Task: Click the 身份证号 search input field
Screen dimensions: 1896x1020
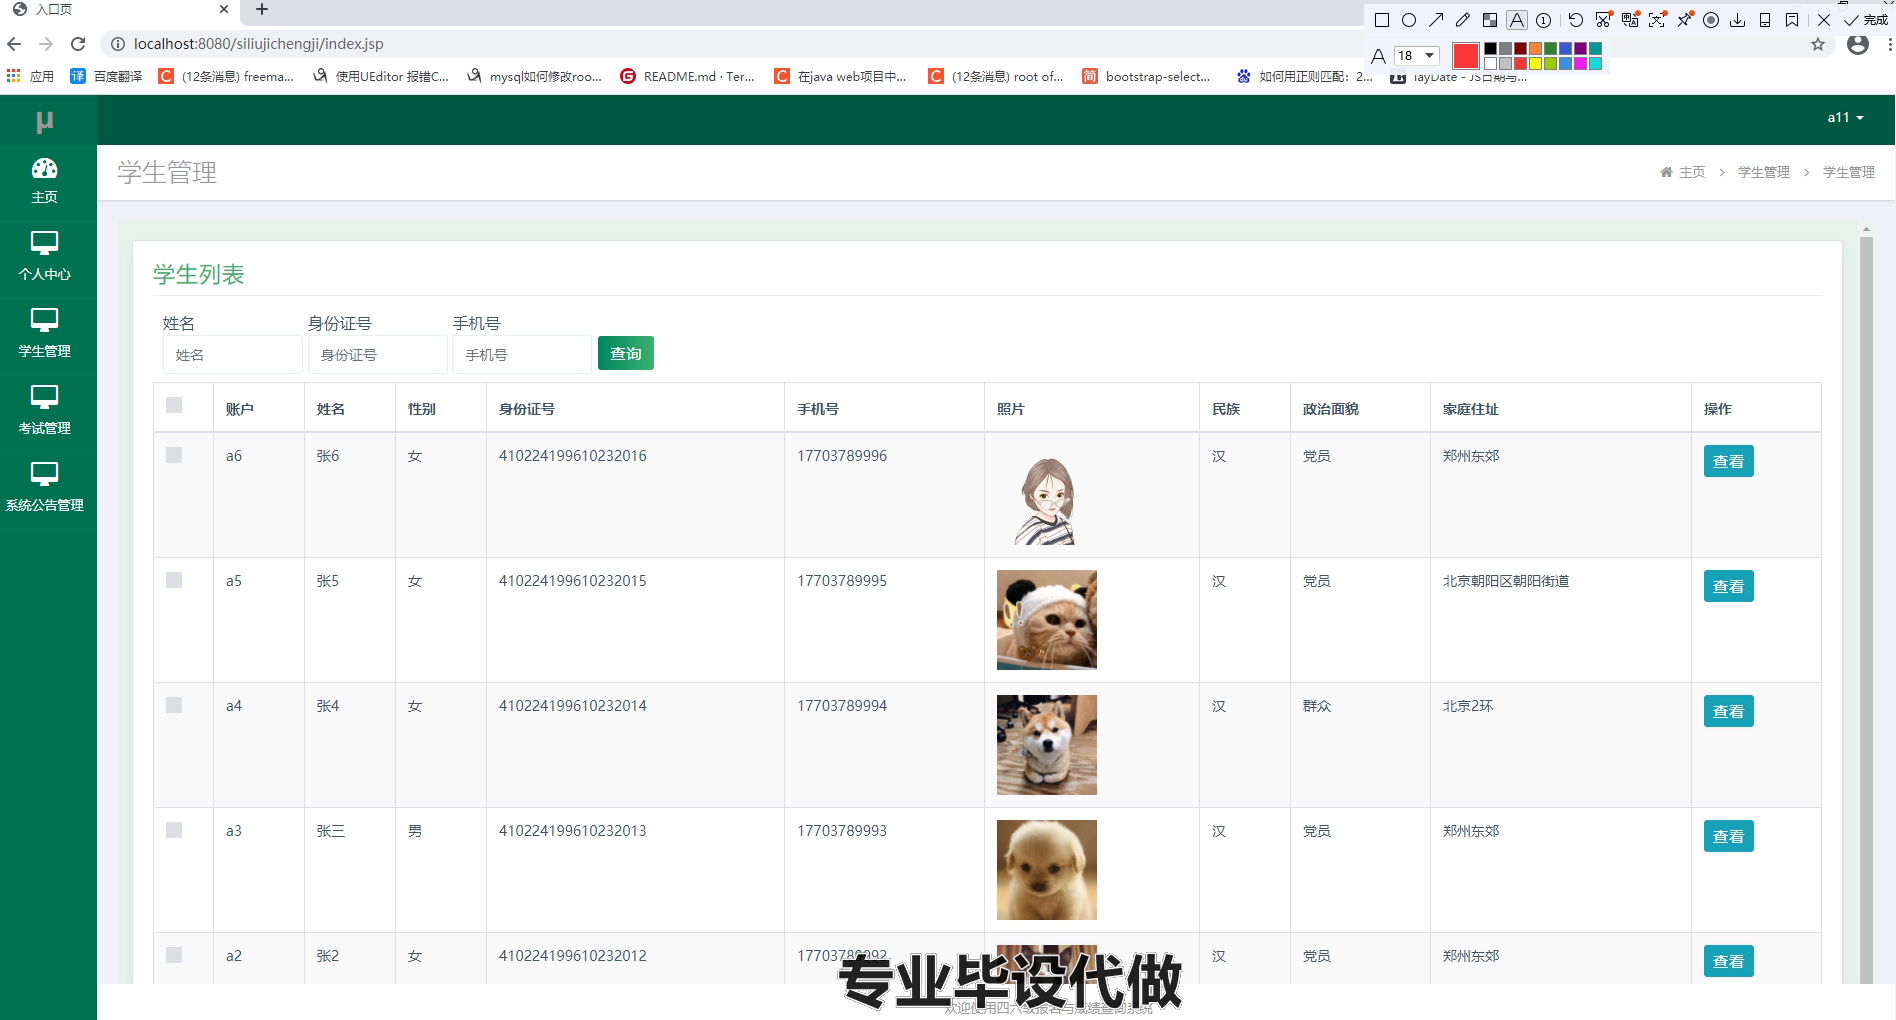Action: click(377, 355)
